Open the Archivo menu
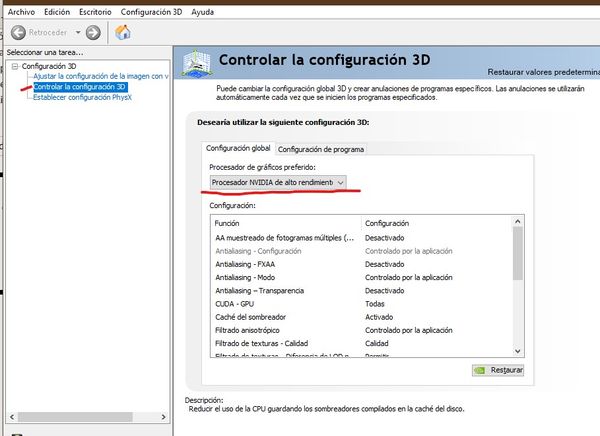 click(21, 12)
